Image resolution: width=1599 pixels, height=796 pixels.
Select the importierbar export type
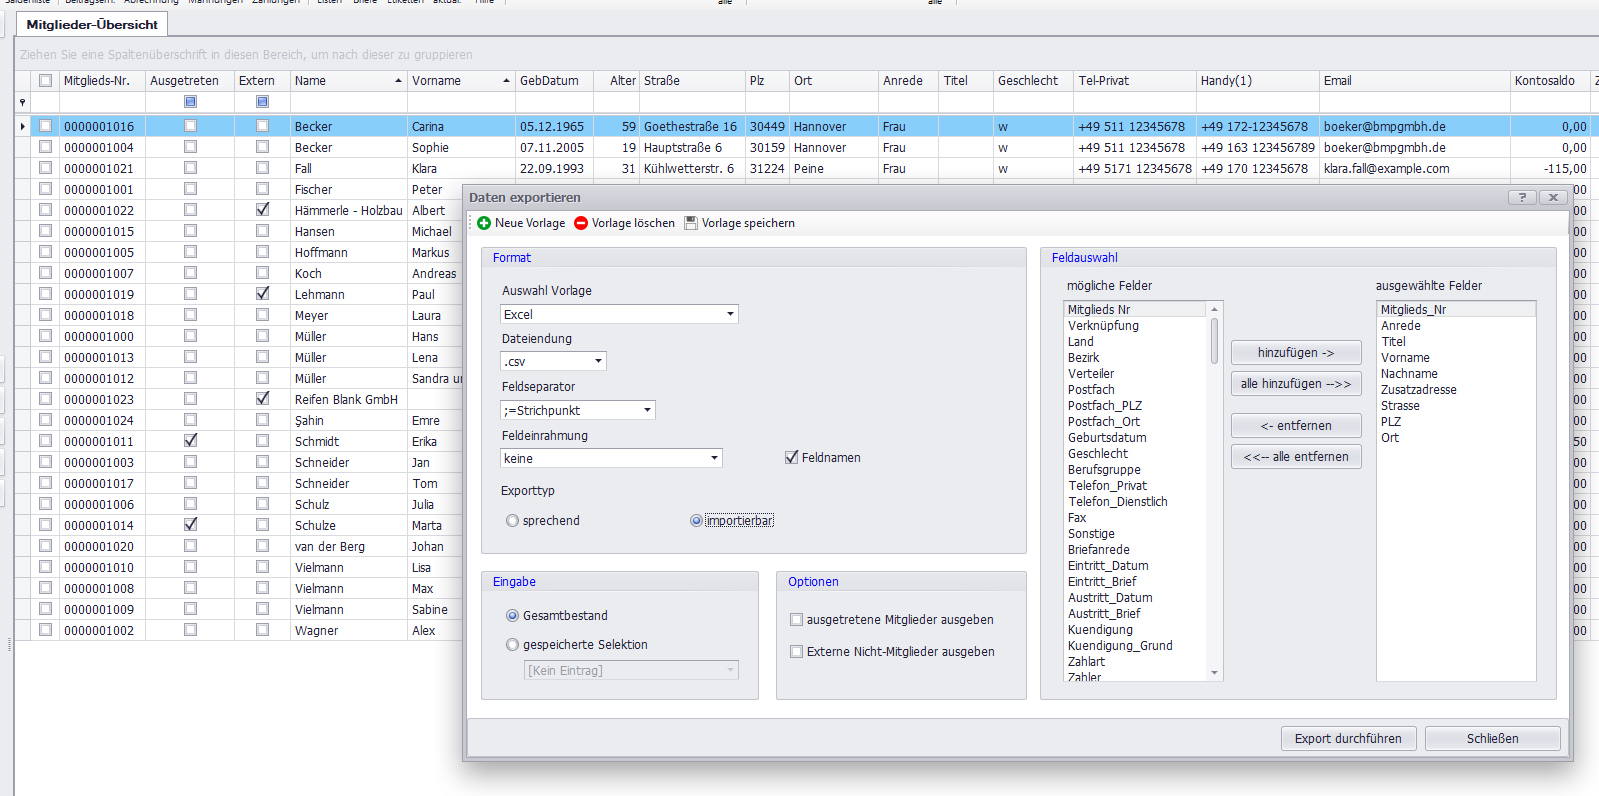tap(696, 520)
